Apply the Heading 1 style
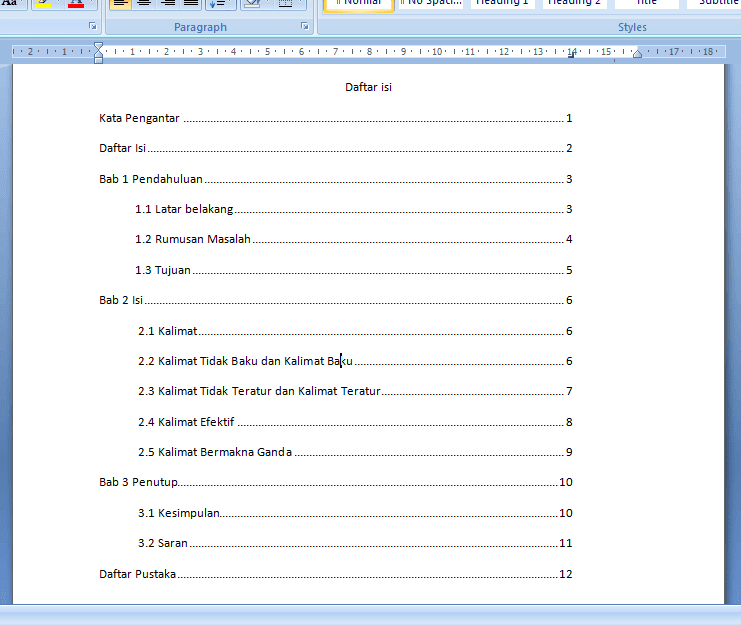Image resolution: width=741 pixels, height=625 pixels. point(502,4)
